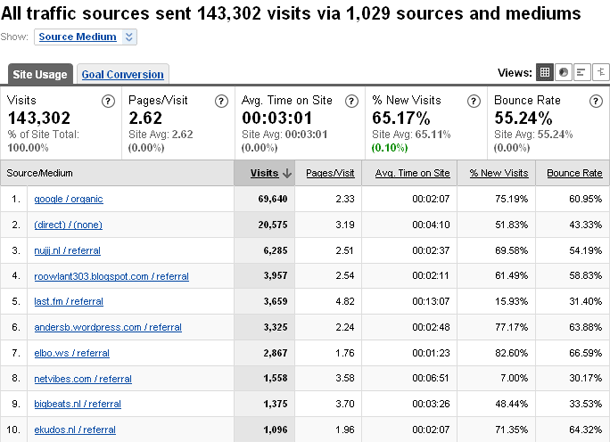Switch to Goal Conversion tab
This screenshot has height=442, width=610.
[x=123, y=74]
